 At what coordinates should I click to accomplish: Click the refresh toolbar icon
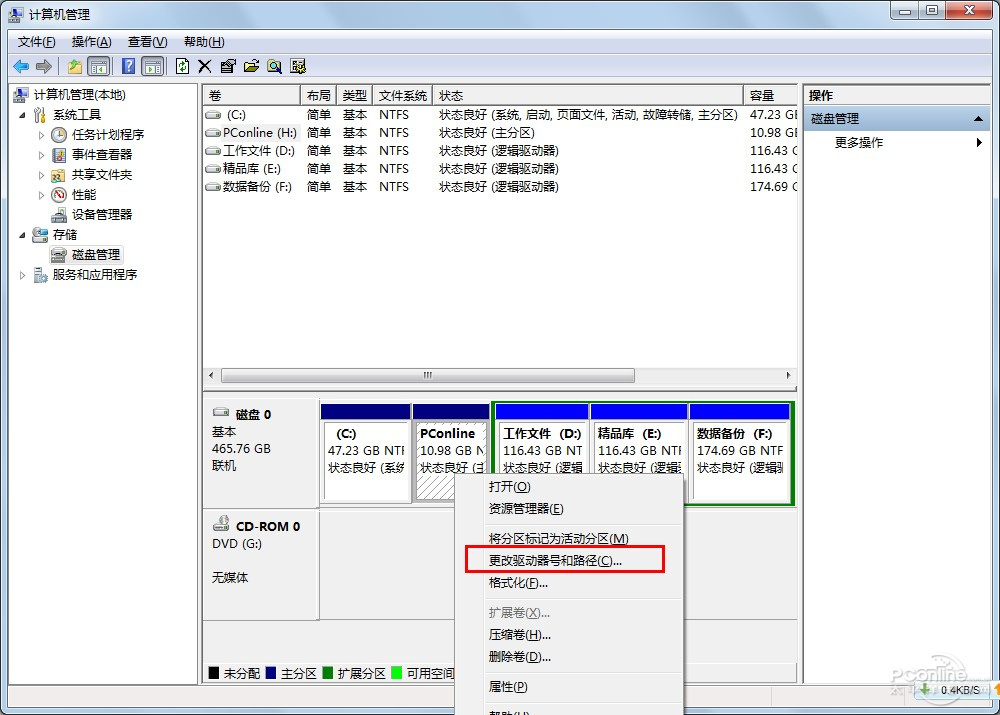pos(183,66)
